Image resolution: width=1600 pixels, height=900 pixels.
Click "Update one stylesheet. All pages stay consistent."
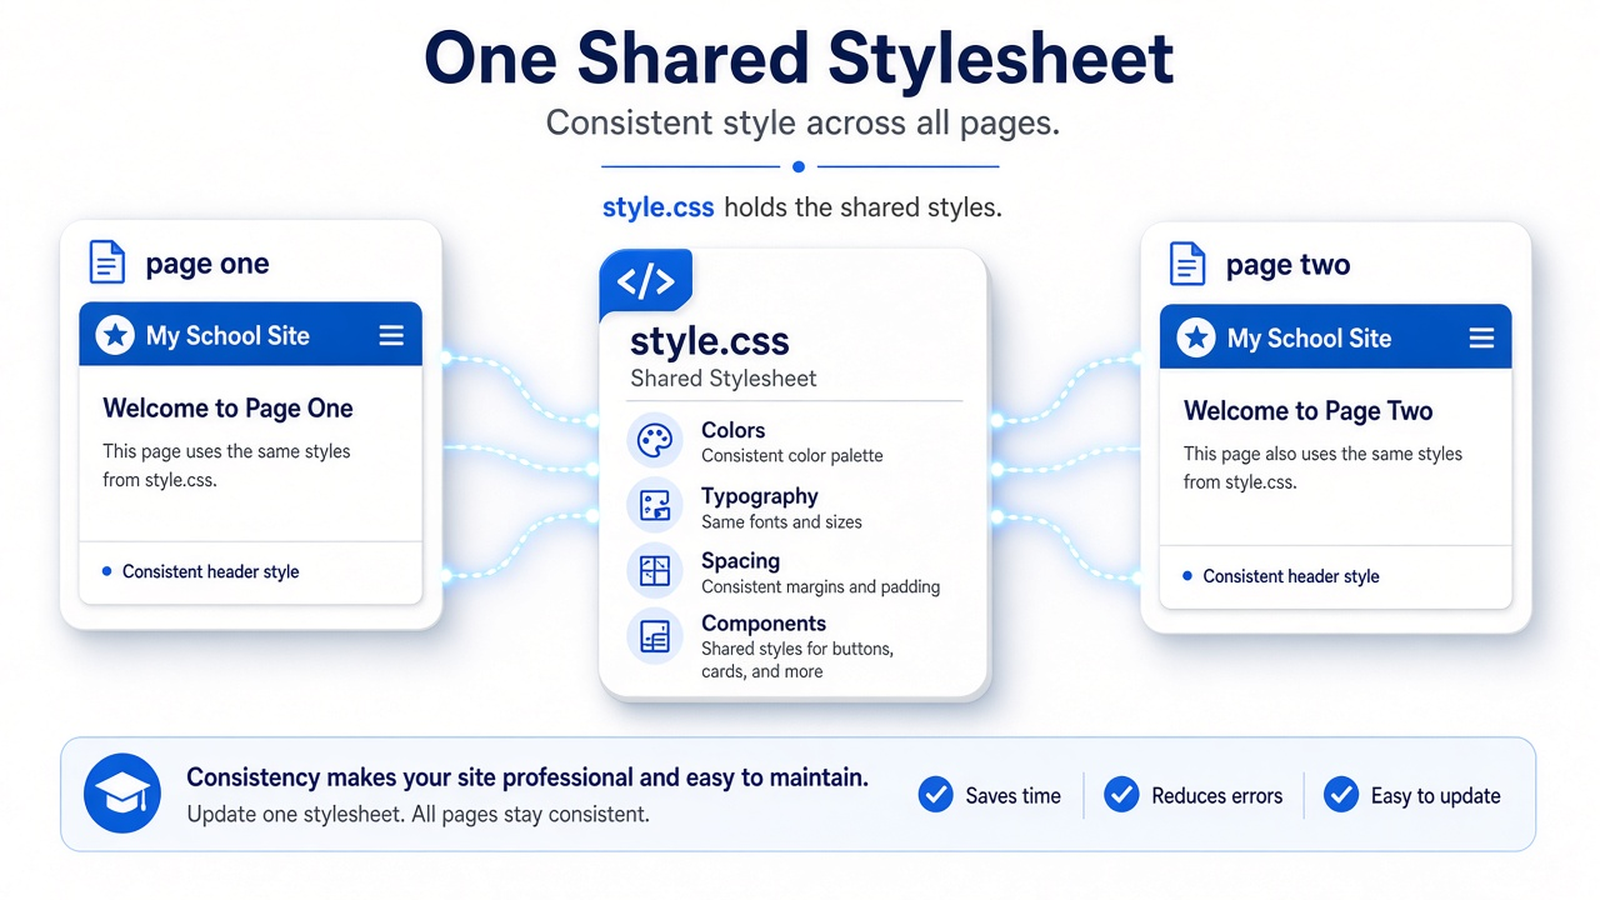(x=418, y=814)
